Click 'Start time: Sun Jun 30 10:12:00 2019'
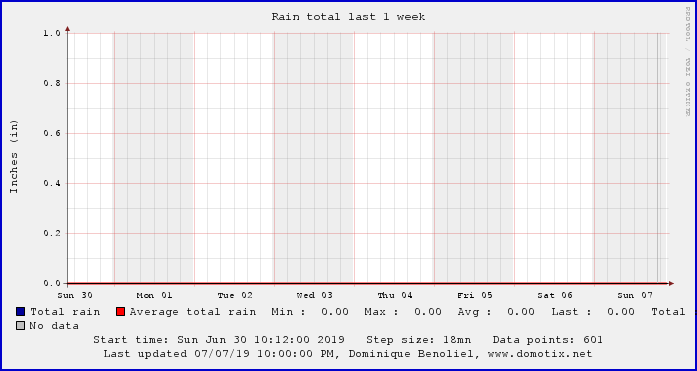 (x=219, y=340)
